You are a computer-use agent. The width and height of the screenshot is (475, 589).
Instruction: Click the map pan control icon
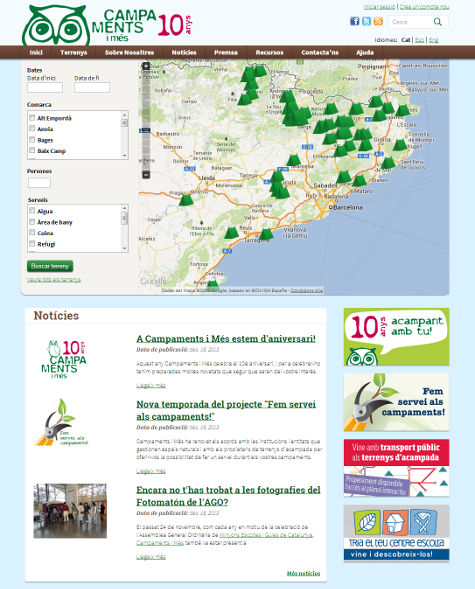(146, 66)
